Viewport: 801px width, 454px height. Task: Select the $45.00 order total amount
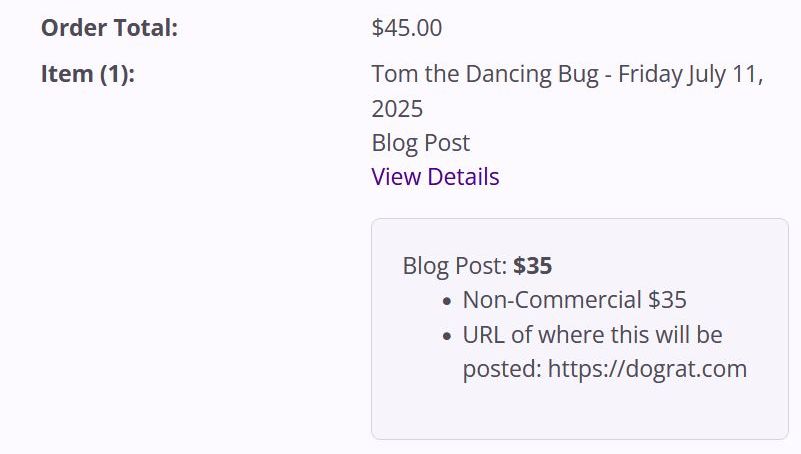[x=406, y=28]
